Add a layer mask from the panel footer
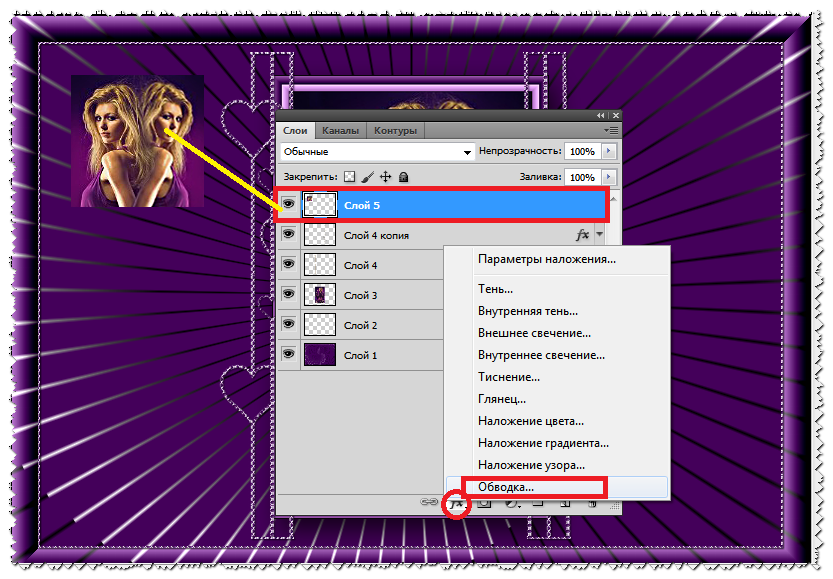This screenshot has height=579, width=833. click(484, 503)
